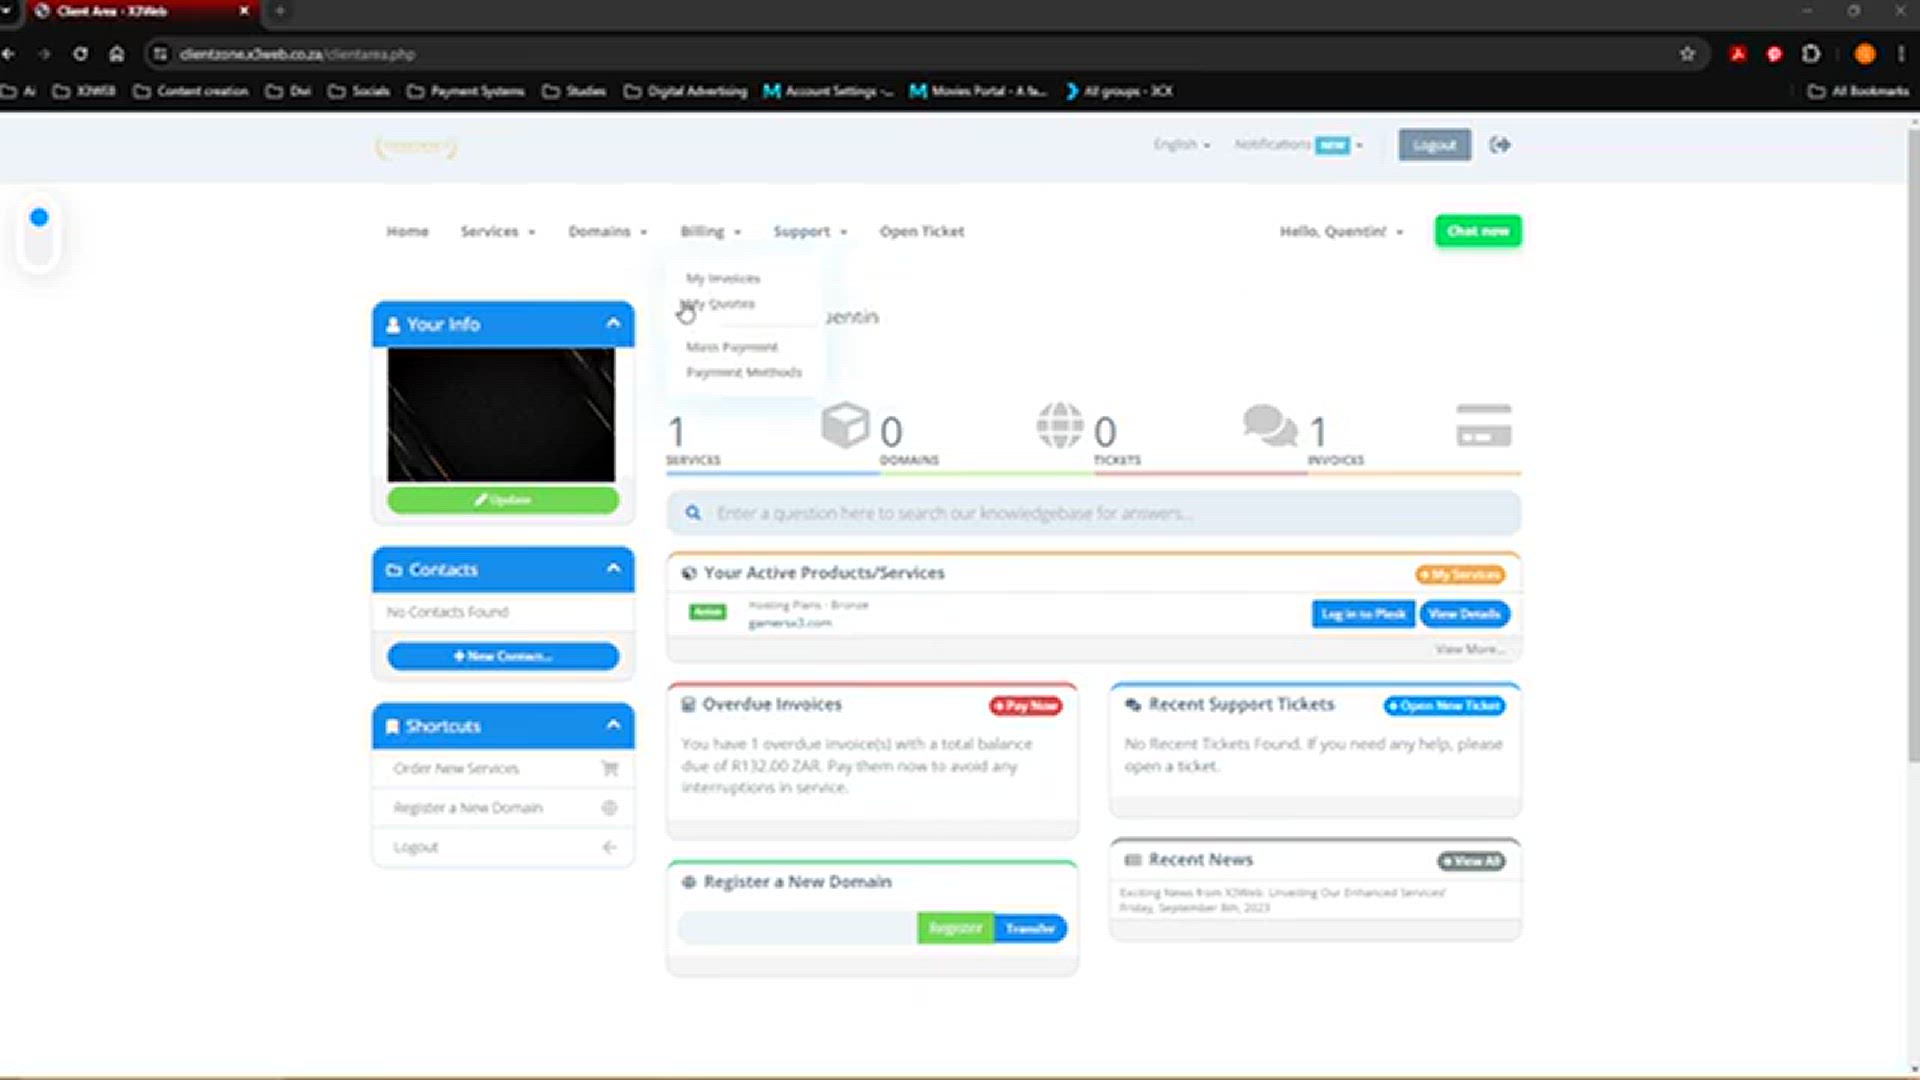Click the cube icon above Services count
The image size is (1920, 1080).
coord(845,425)
